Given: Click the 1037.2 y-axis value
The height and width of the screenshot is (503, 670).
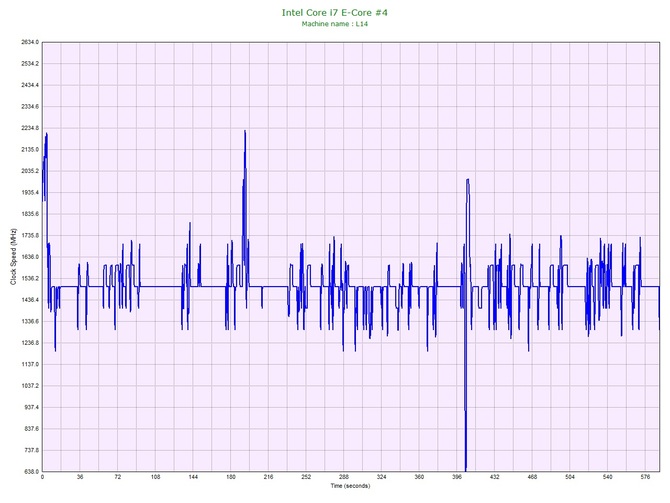Looking at the screenshot, I should coord(30,386).
